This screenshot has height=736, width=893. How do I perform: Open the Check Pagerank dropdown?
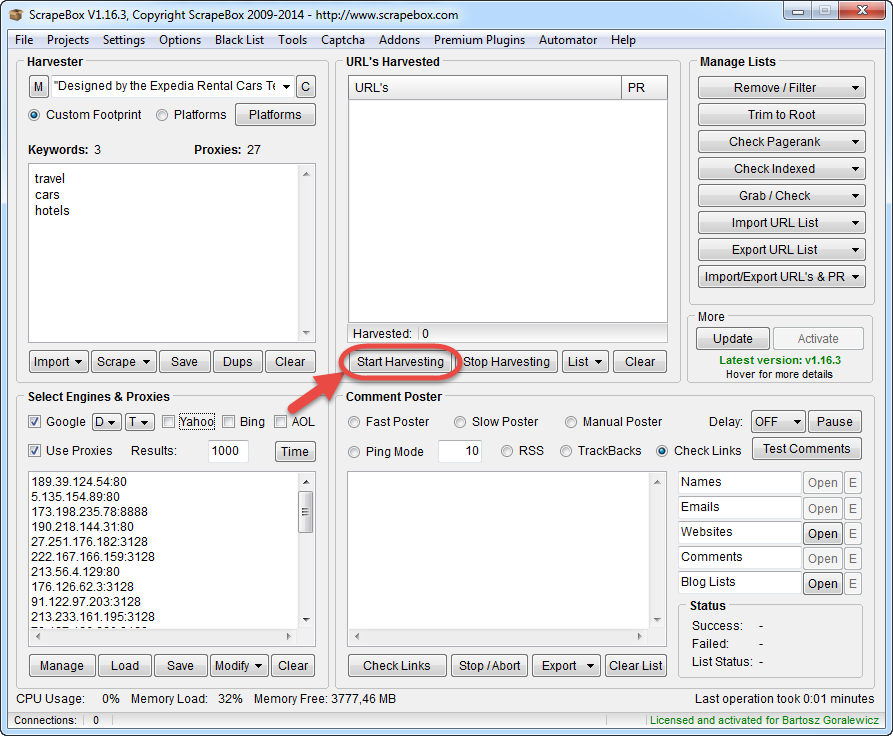[781, 142]
